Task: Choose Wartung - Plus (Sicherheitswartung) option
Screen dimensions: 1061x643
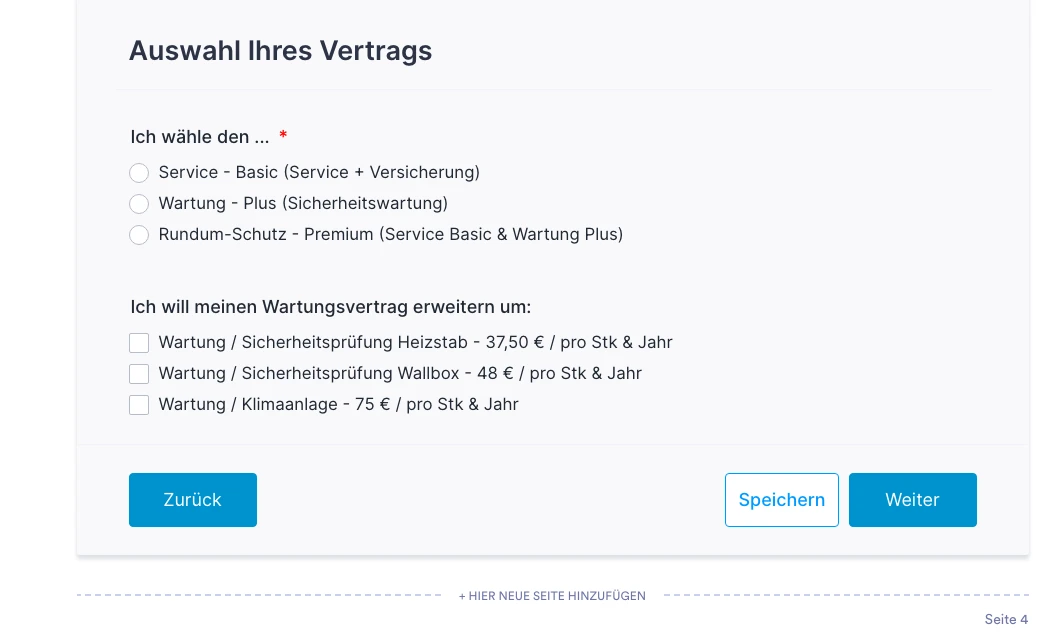Action: (139, 204)
